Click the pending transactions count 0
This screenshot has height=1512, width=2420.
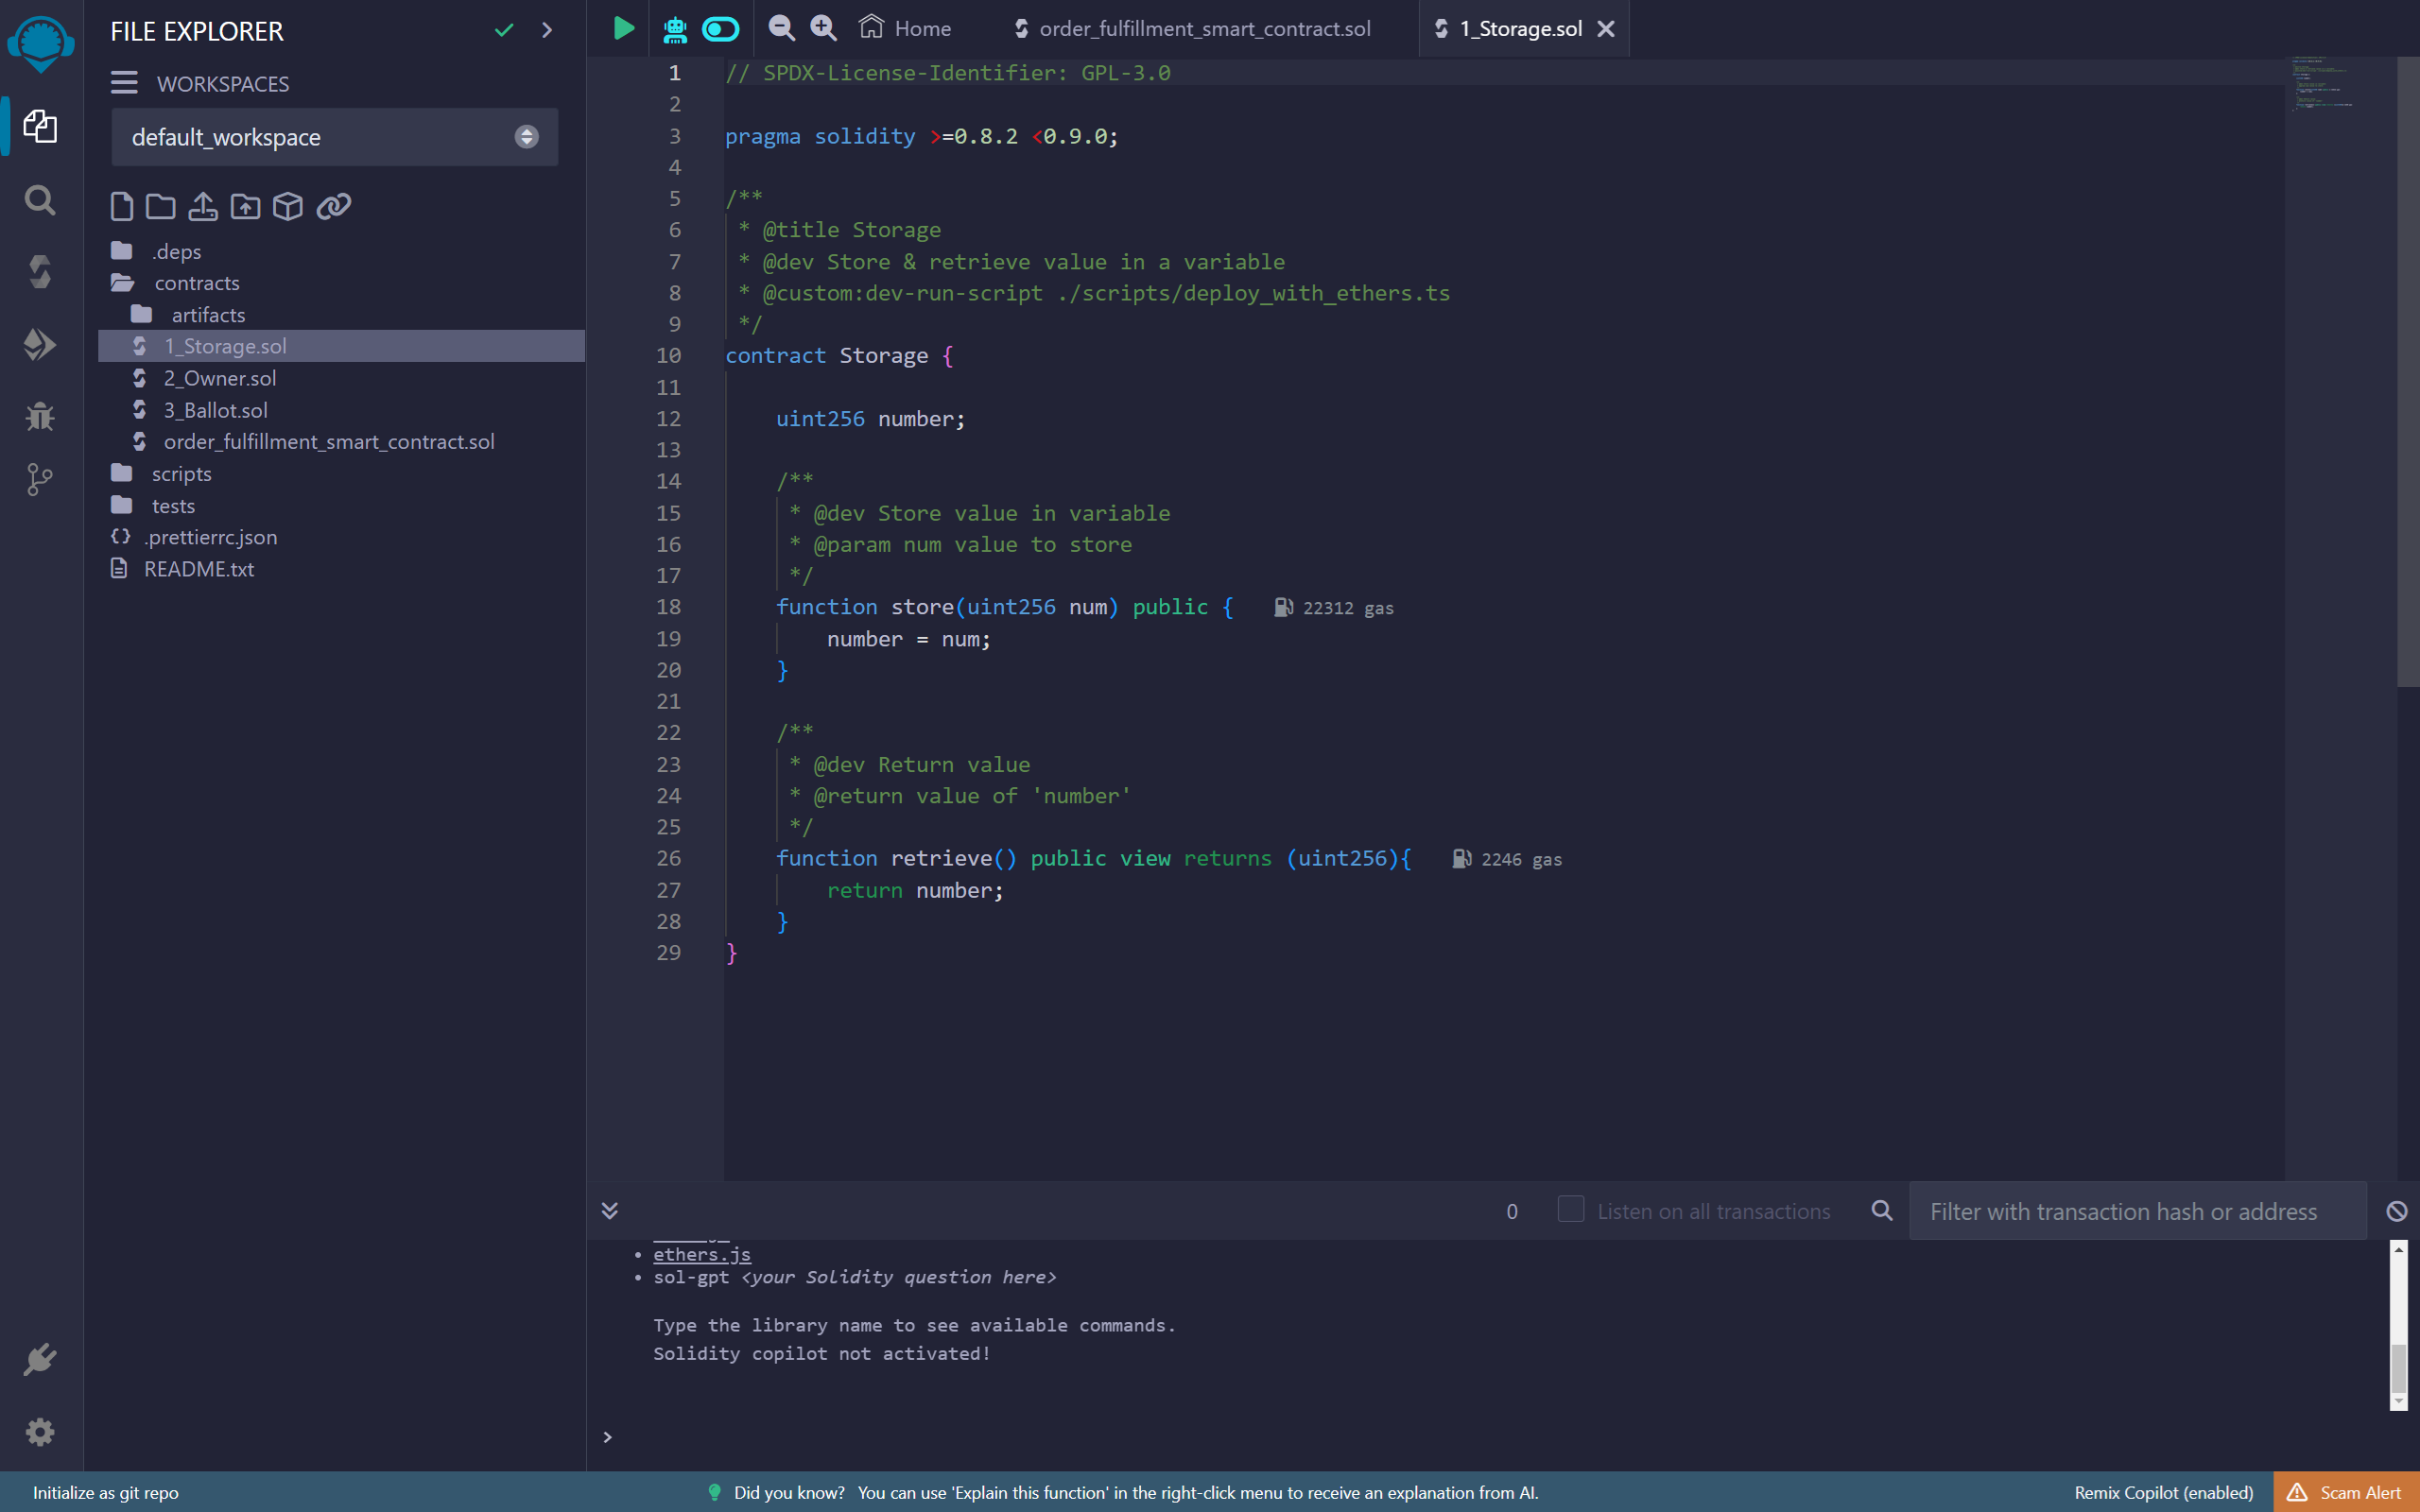1512,1211
